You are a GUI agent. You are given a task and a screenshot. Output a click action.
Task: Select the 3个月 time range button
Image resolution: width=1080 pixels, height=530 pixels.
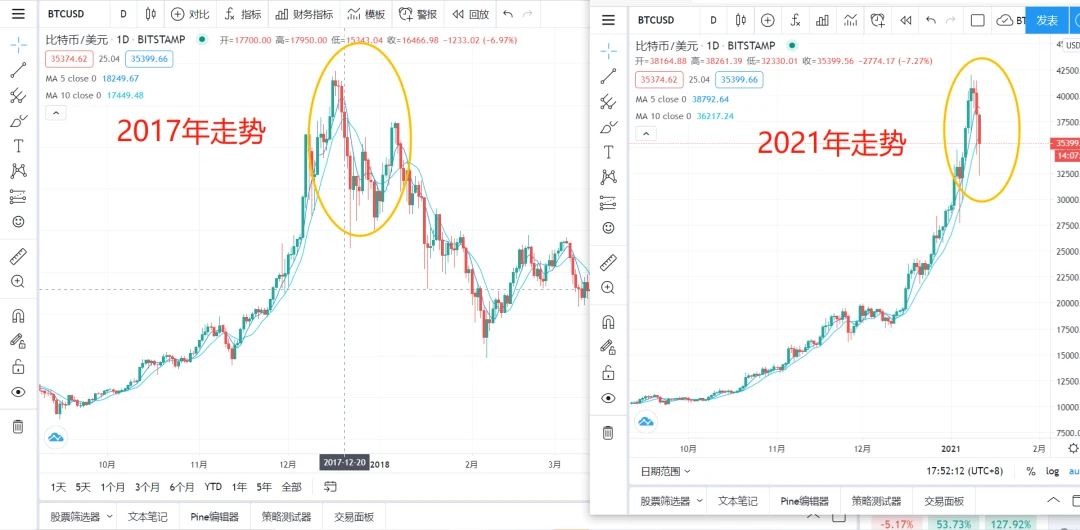(x=148, y=487)
